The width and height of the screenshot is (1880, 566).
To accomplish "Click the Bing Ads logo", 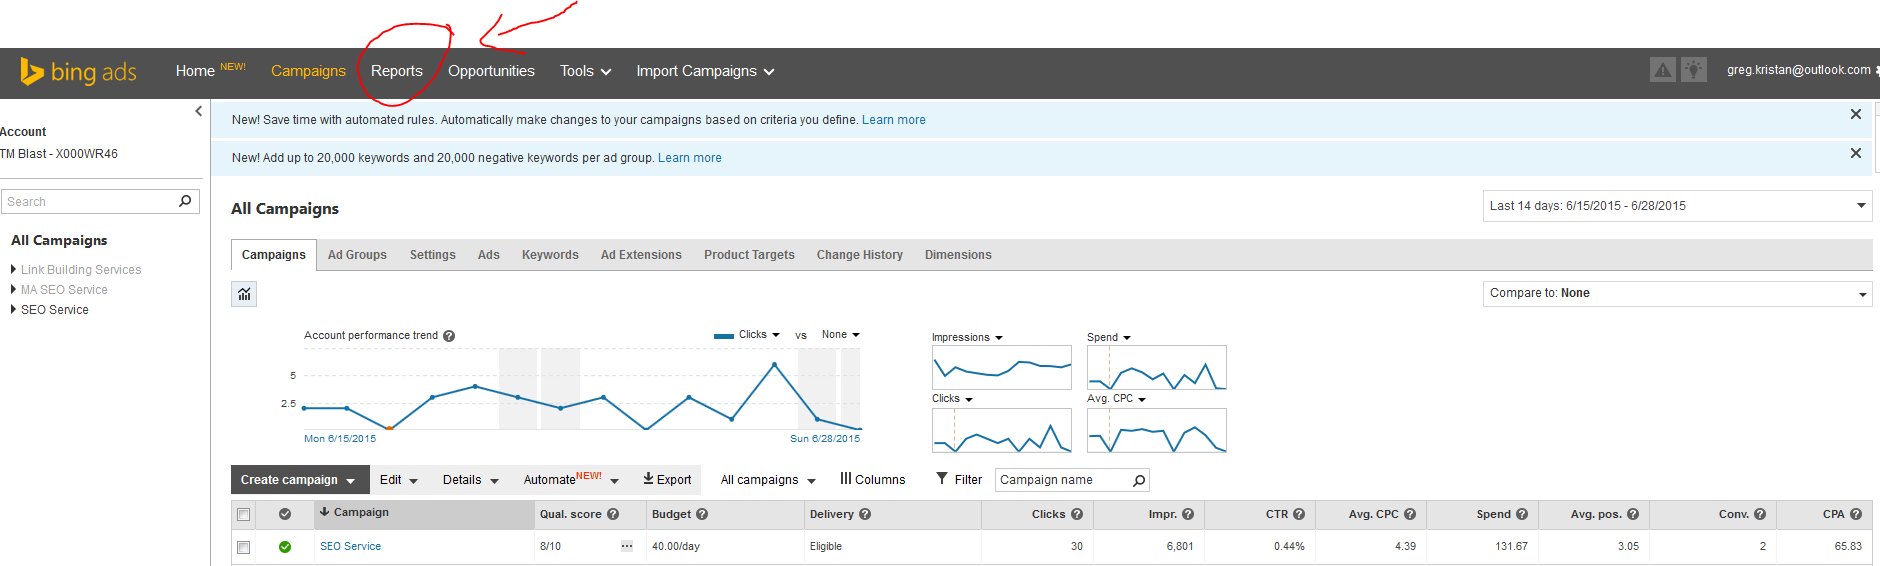I will click(78, 71).
